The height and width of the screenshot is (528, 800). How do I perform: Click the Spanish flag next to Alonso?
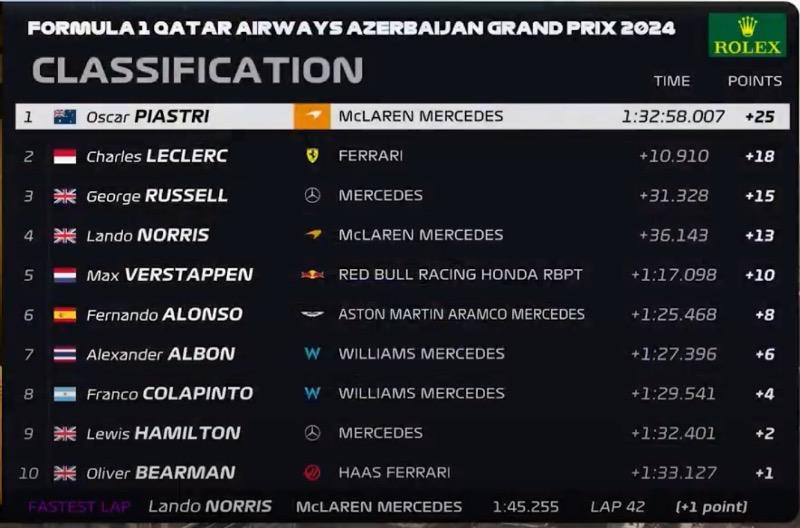click(65, 315)
